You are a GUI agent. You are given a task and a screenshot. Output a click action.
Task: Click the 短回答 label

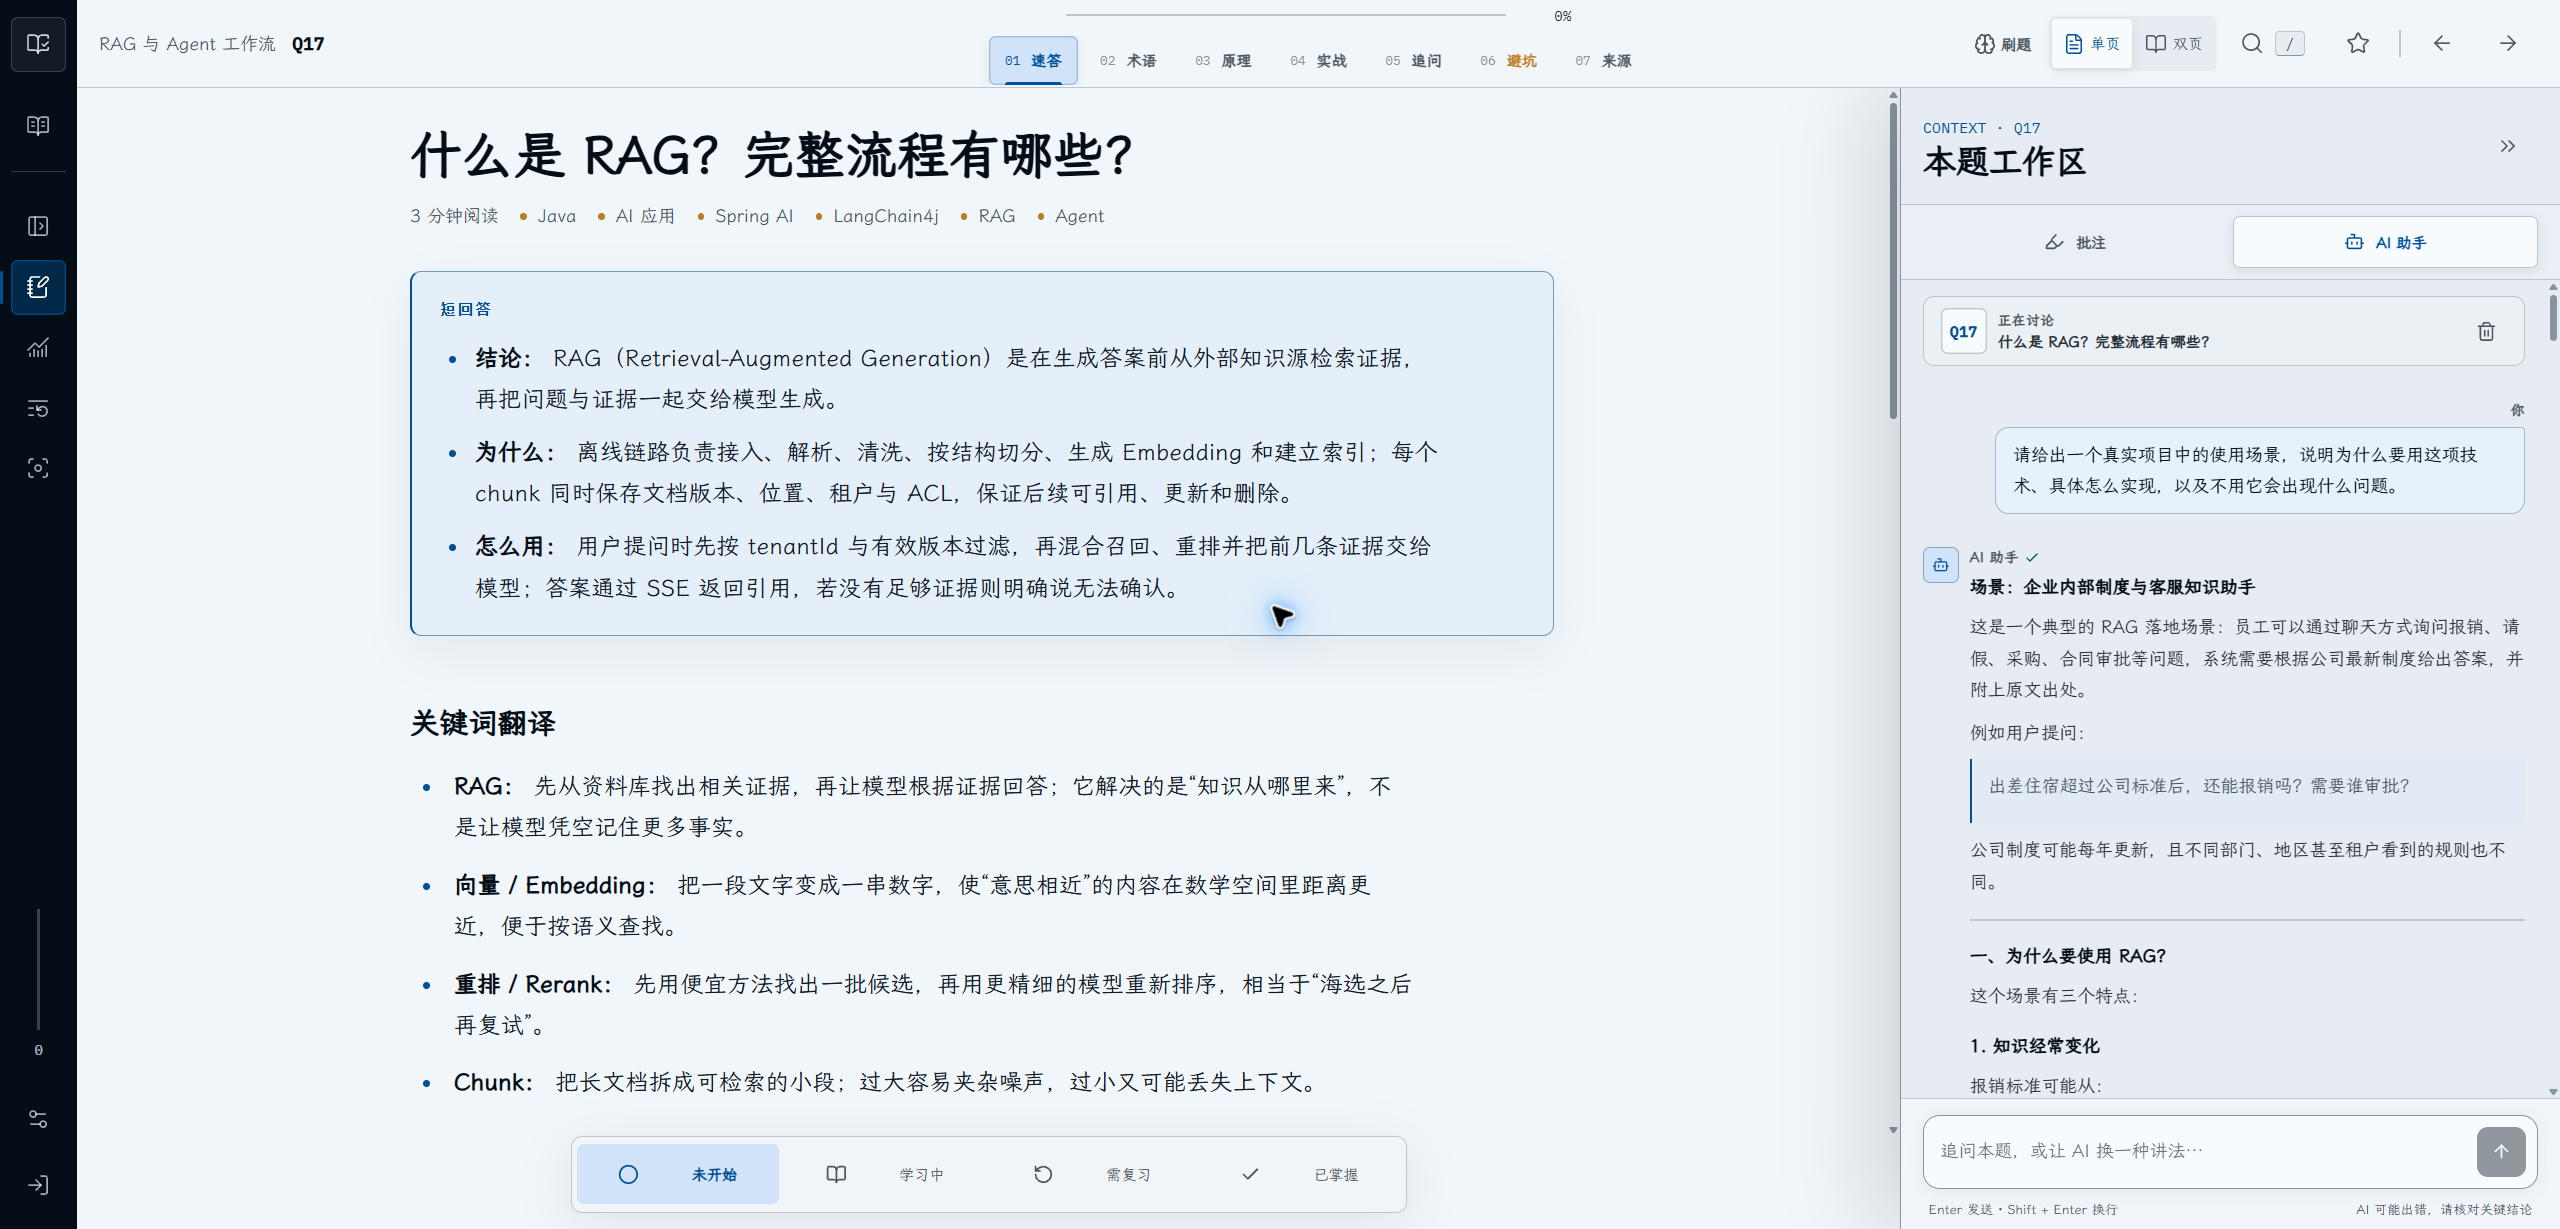pos(466,309)
